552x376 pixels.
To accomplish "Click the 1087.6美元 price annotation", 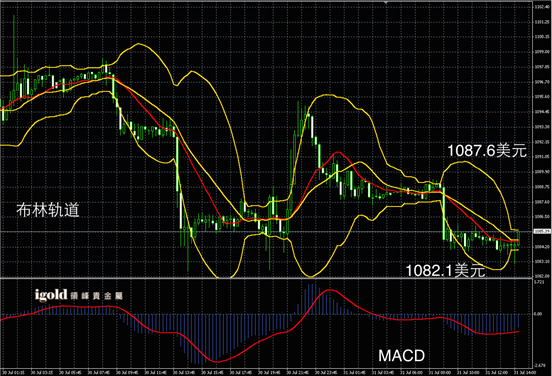I will point(487,151).
